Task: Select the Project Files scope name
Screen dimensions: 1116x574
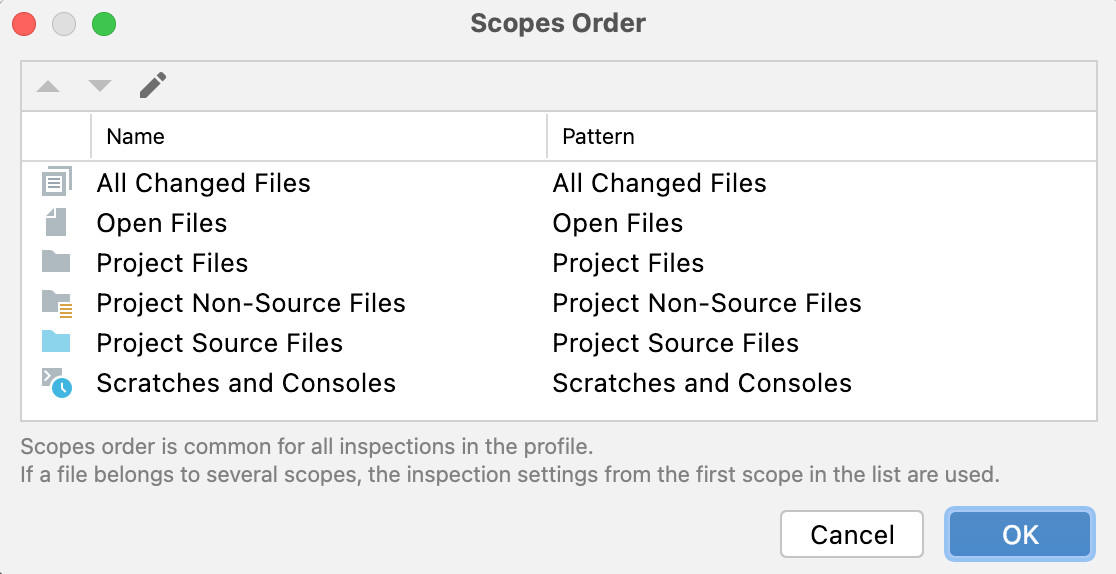Action: pyautogui.click(x=172, y=263)
